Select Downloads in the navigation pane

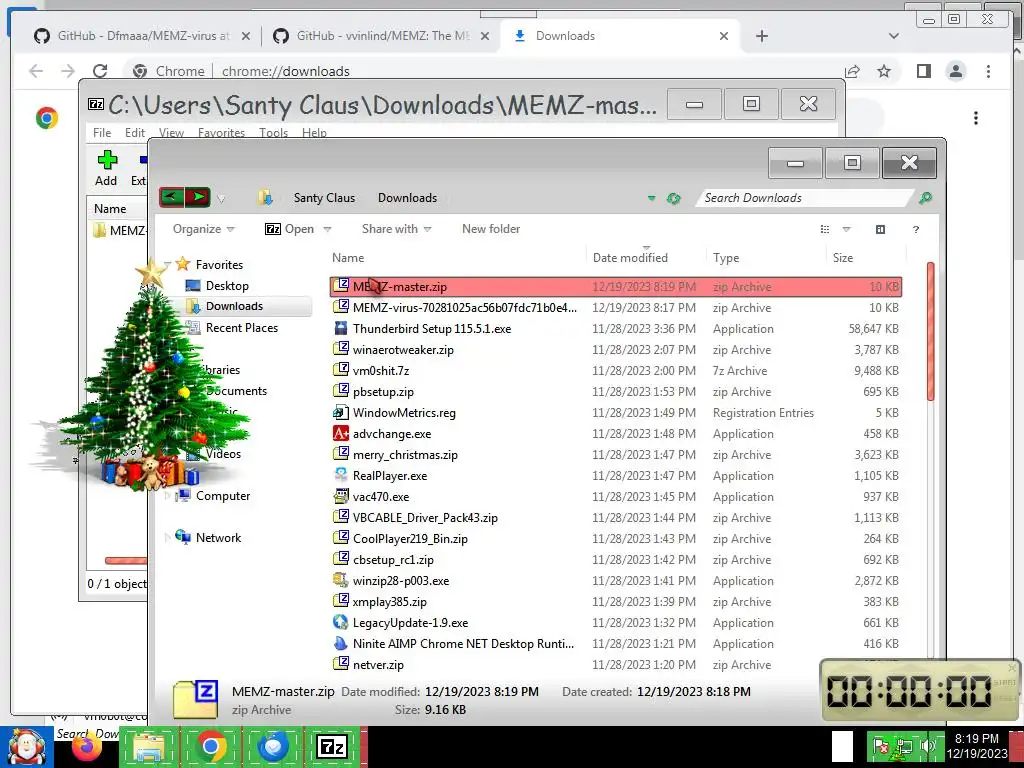(x=234, y=306)
